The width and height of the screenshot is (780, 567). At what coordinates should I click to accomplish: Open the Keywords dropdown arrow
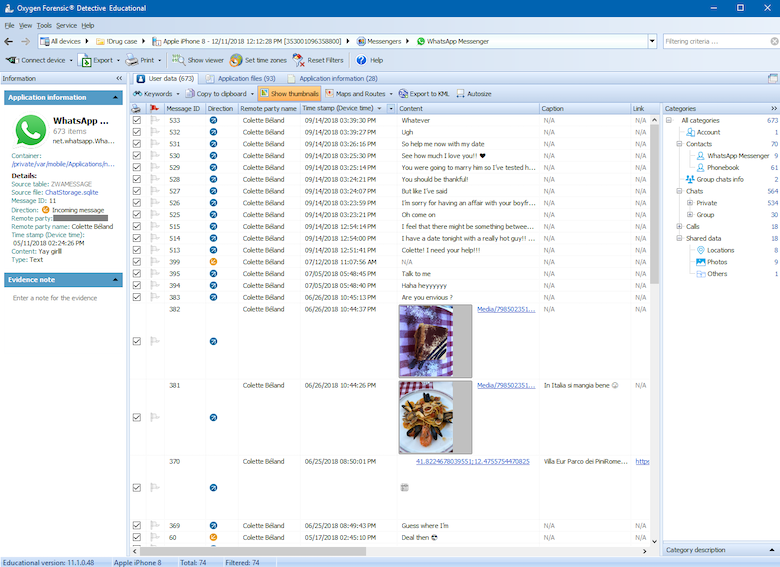point(178,94)
